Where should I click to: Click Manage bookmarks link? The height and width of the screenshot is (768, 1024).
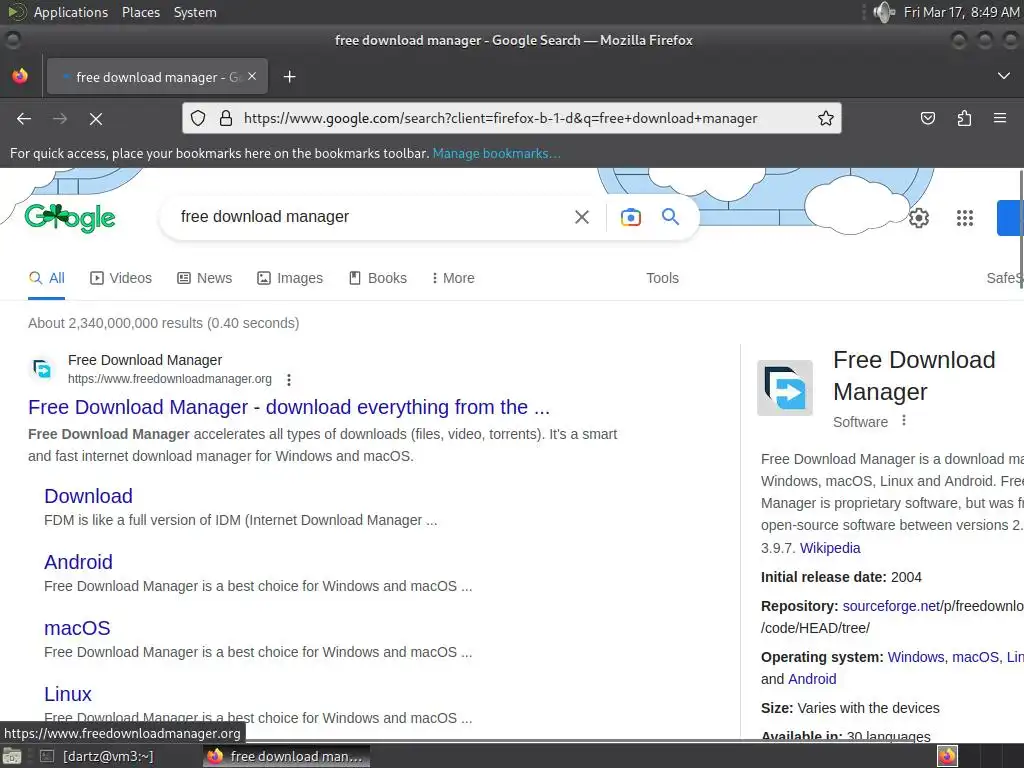coord(496,153)
